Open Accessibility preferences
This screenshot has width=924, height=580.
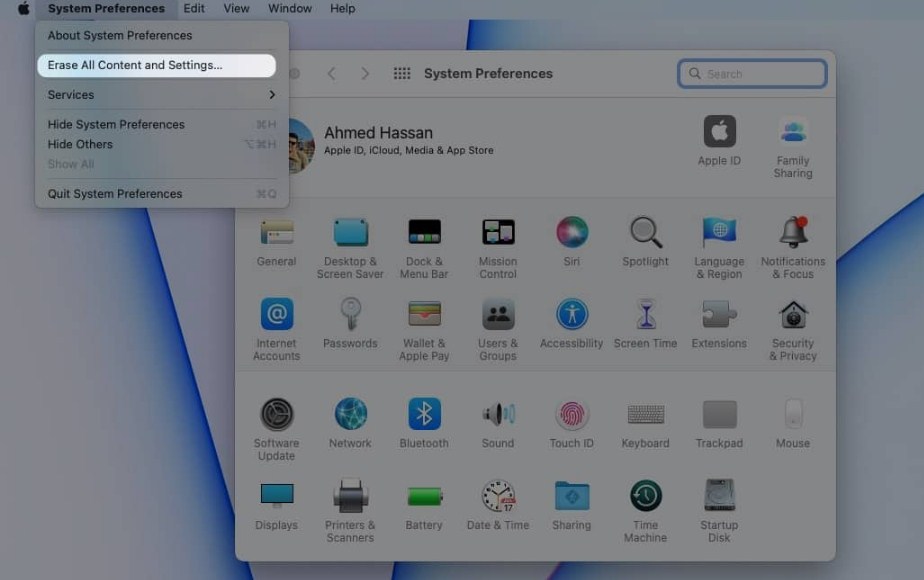click(572, 324)
